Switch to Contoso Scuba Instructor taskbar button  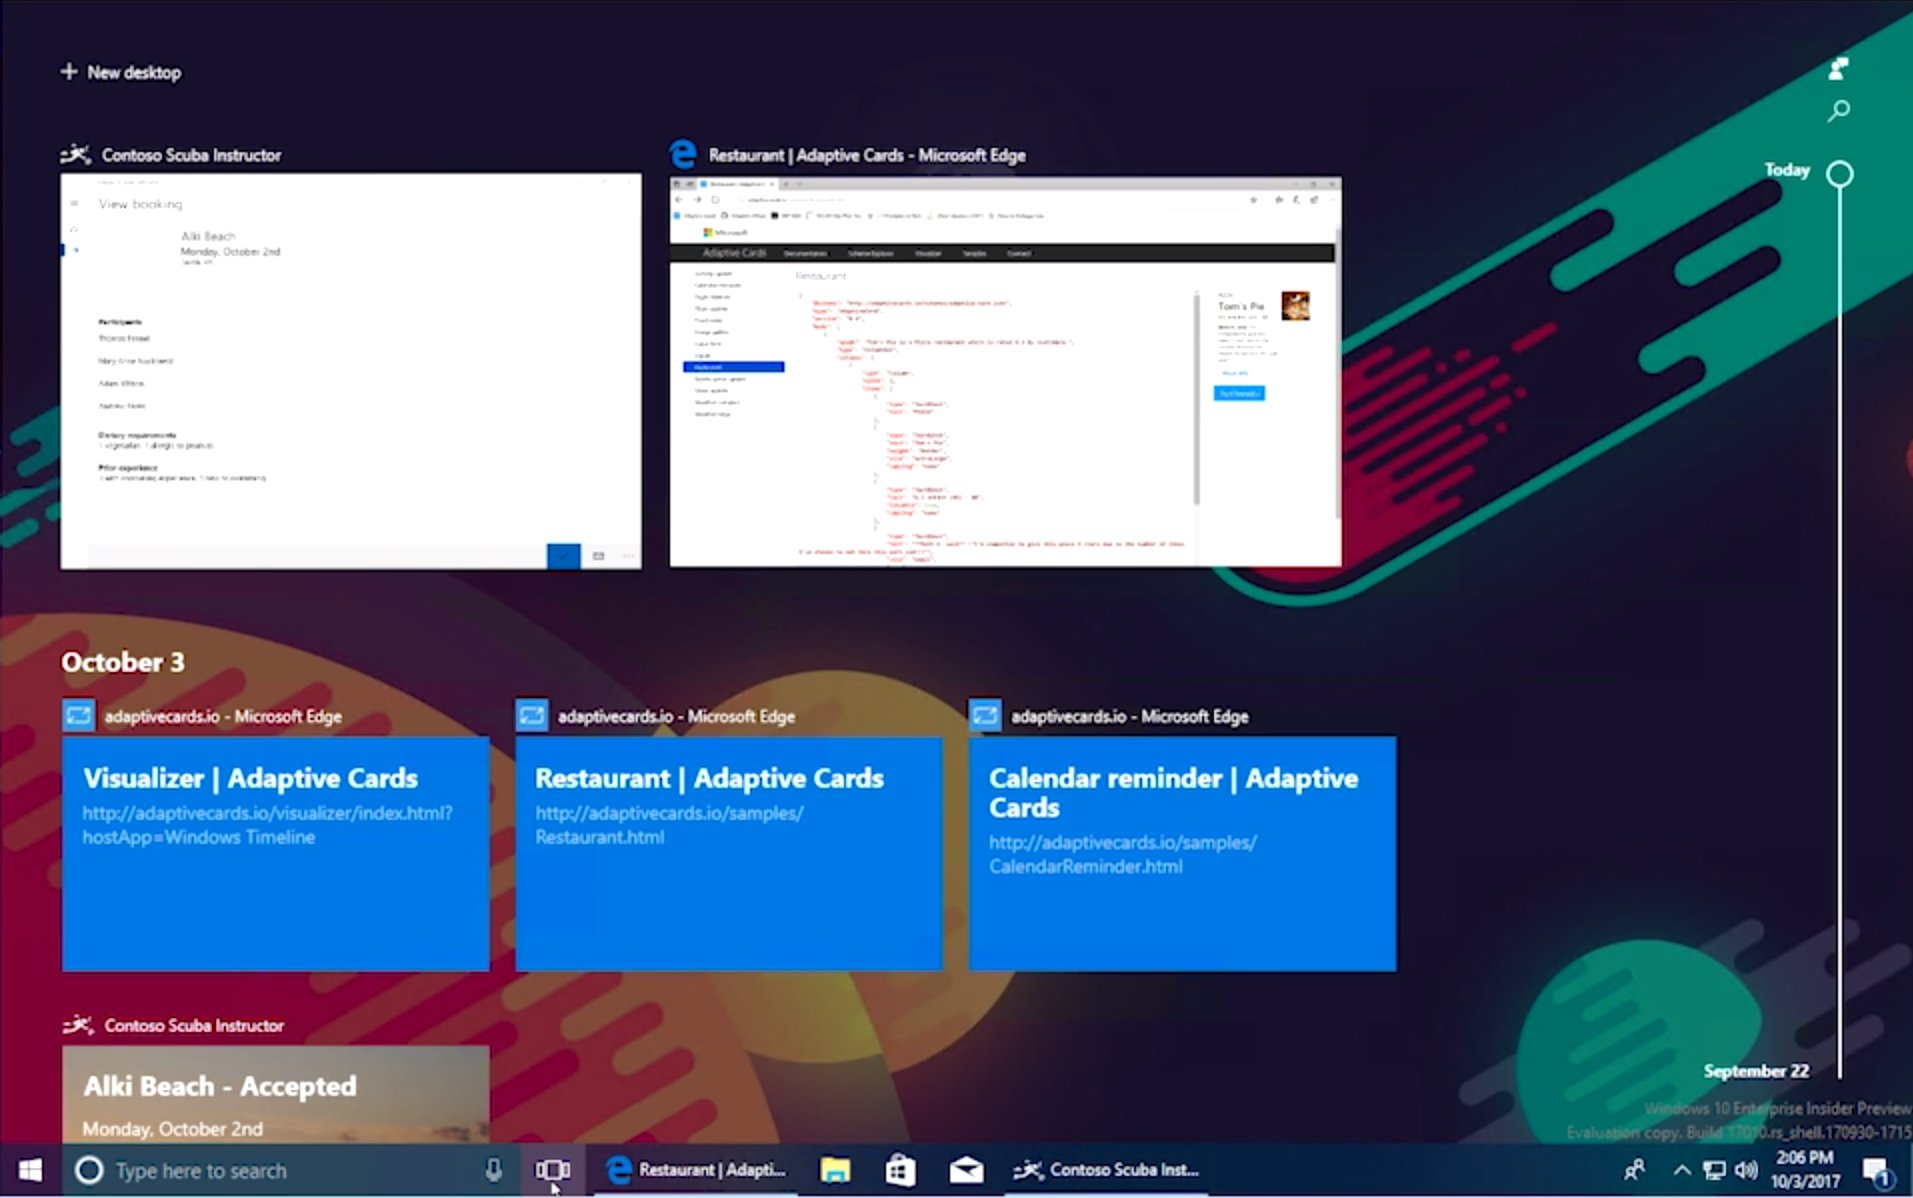click(1106, 1170)
